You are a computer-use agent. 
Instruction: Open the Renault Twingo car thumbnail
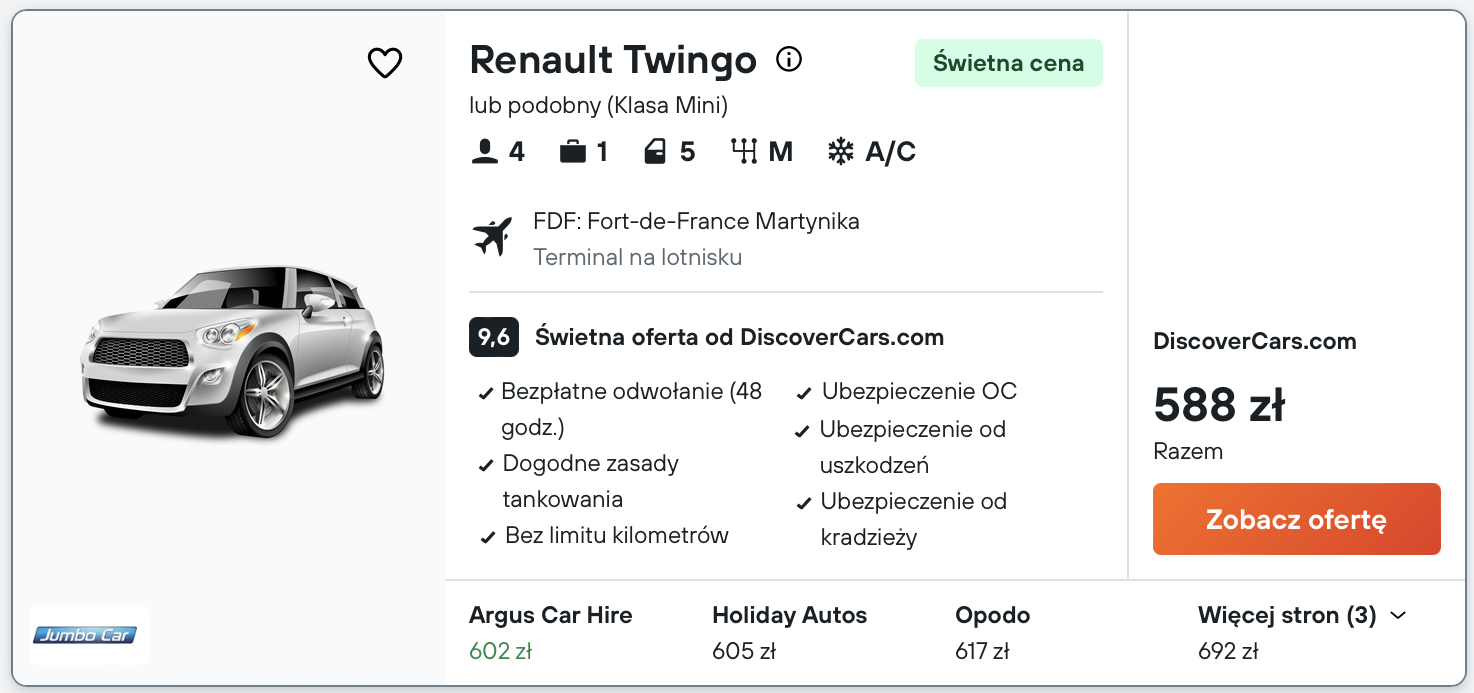tap(232, 350)
